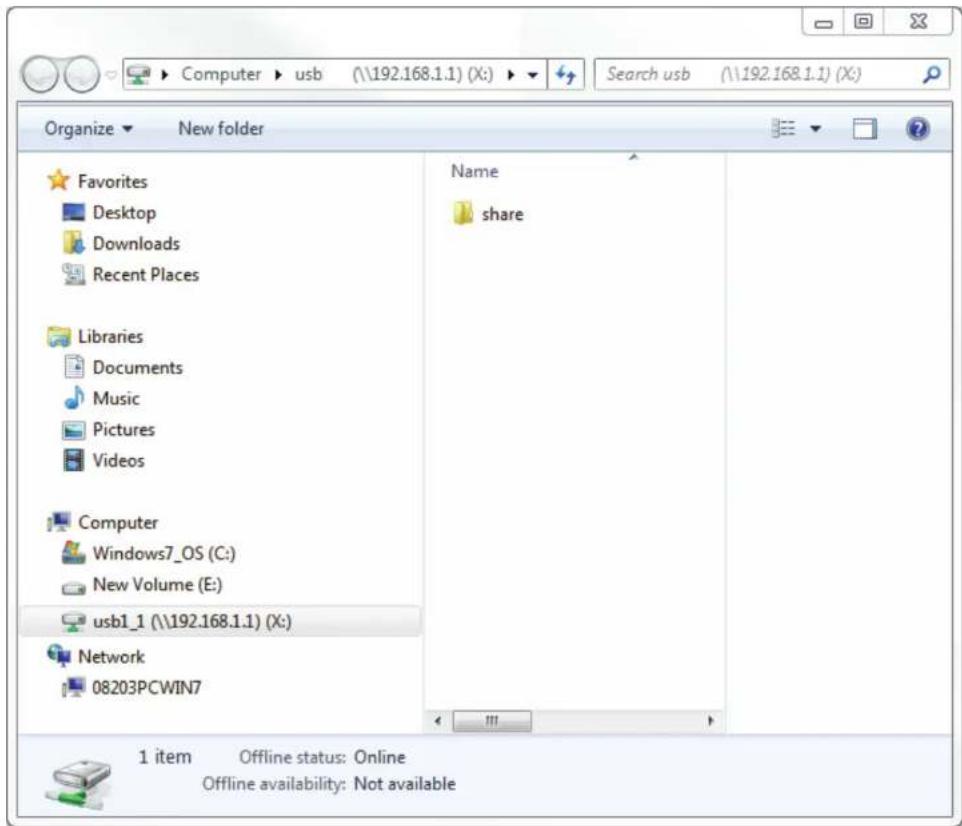Select Libraries in the navigation pane

pos(110,337)
